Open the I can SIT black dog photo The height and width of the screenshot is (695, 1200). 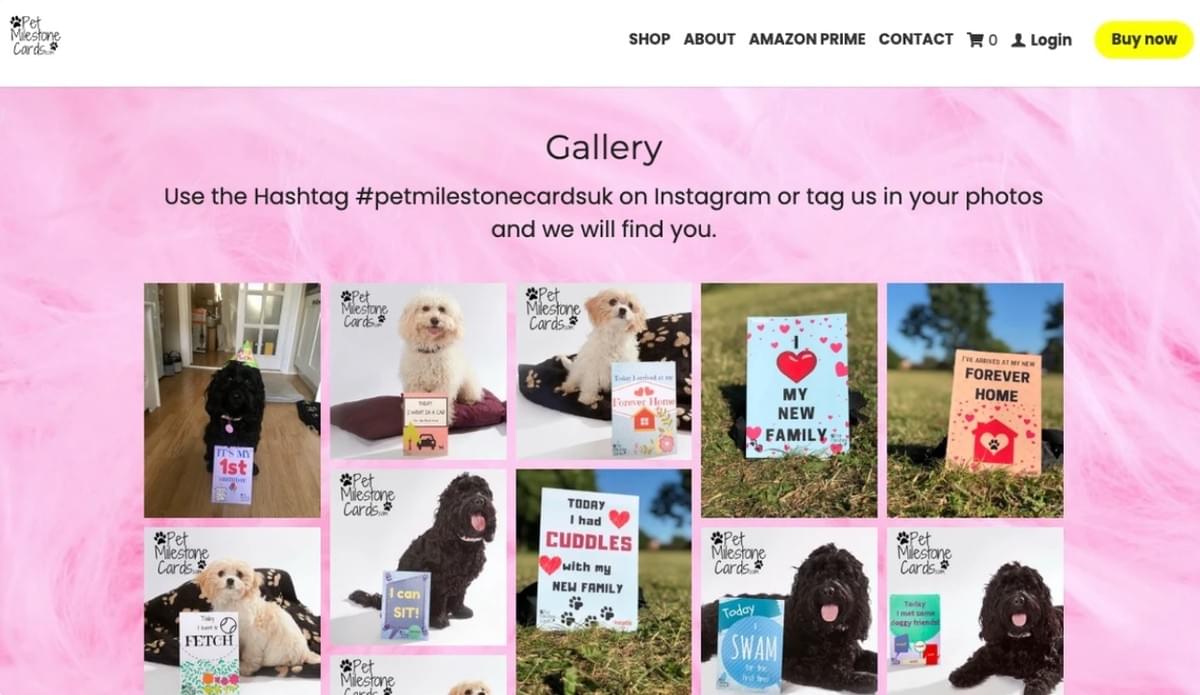[418, 557]
